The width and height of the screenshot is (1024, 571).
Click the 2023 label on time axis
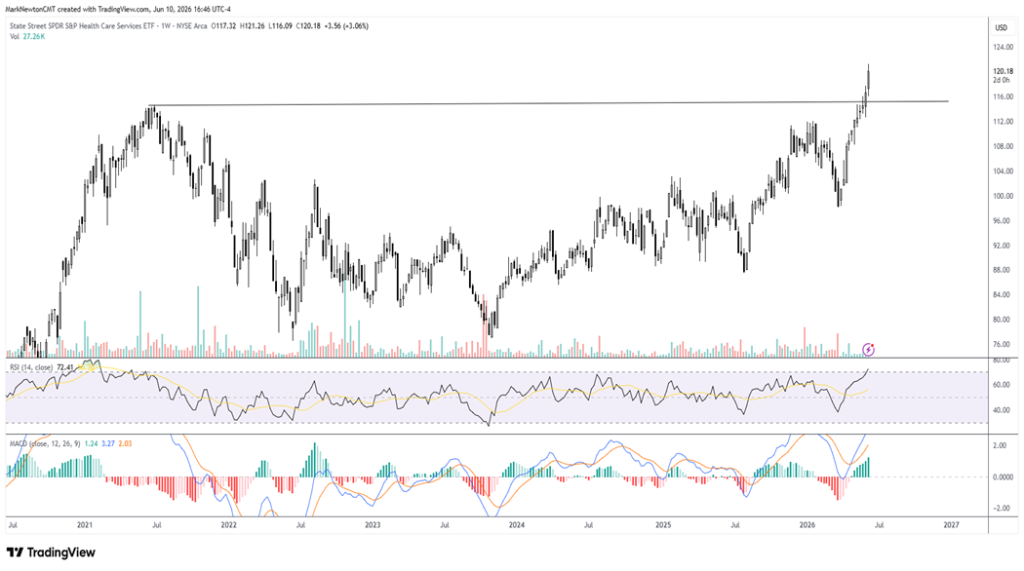pos(372,525)
